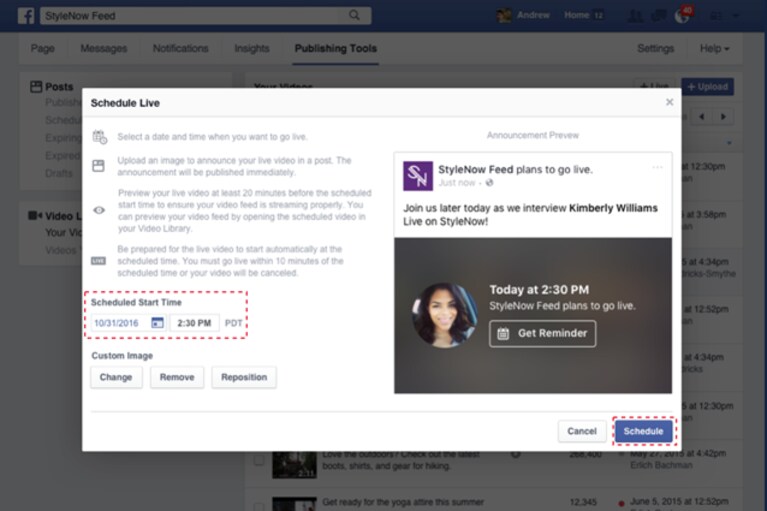Viewport: 767px width, 511px height.
Task: Click the Facebook logo icon
Action: 26,16
